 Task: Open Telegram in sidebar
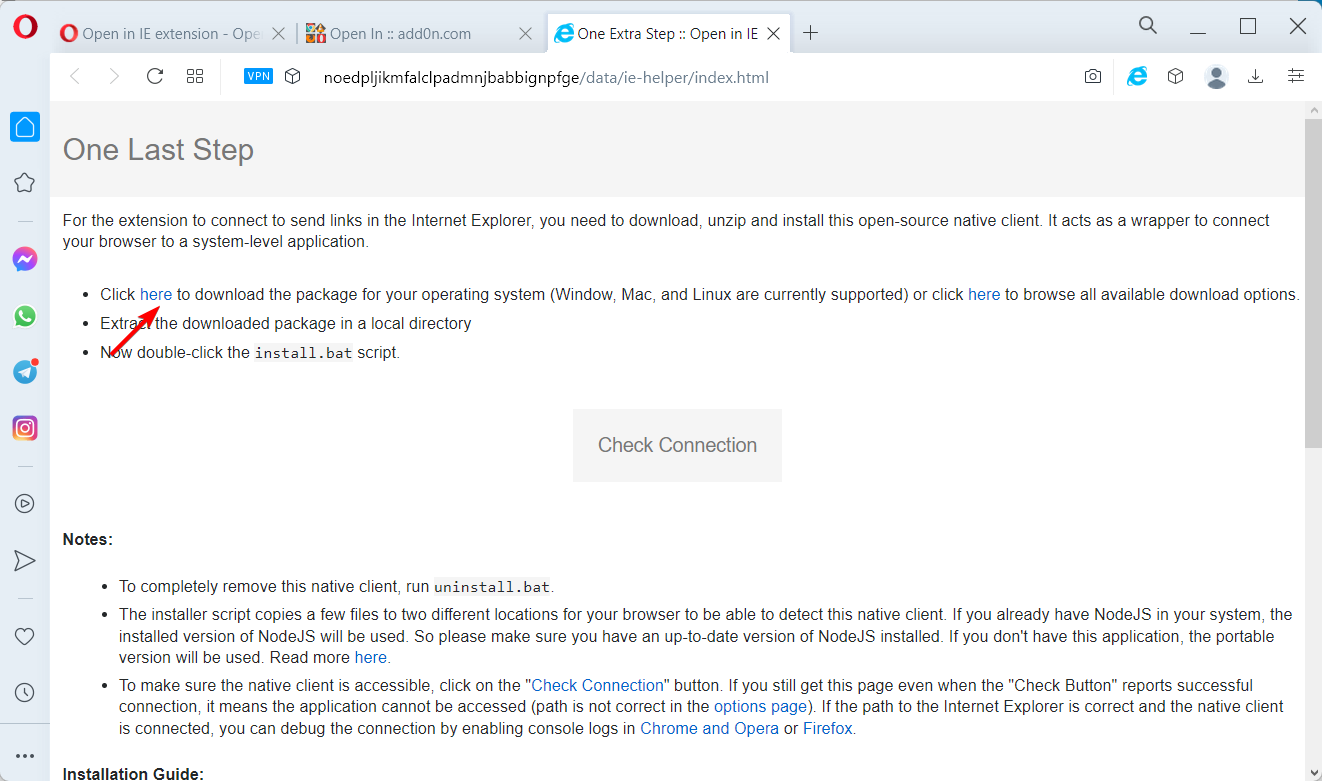coord(25,372)
